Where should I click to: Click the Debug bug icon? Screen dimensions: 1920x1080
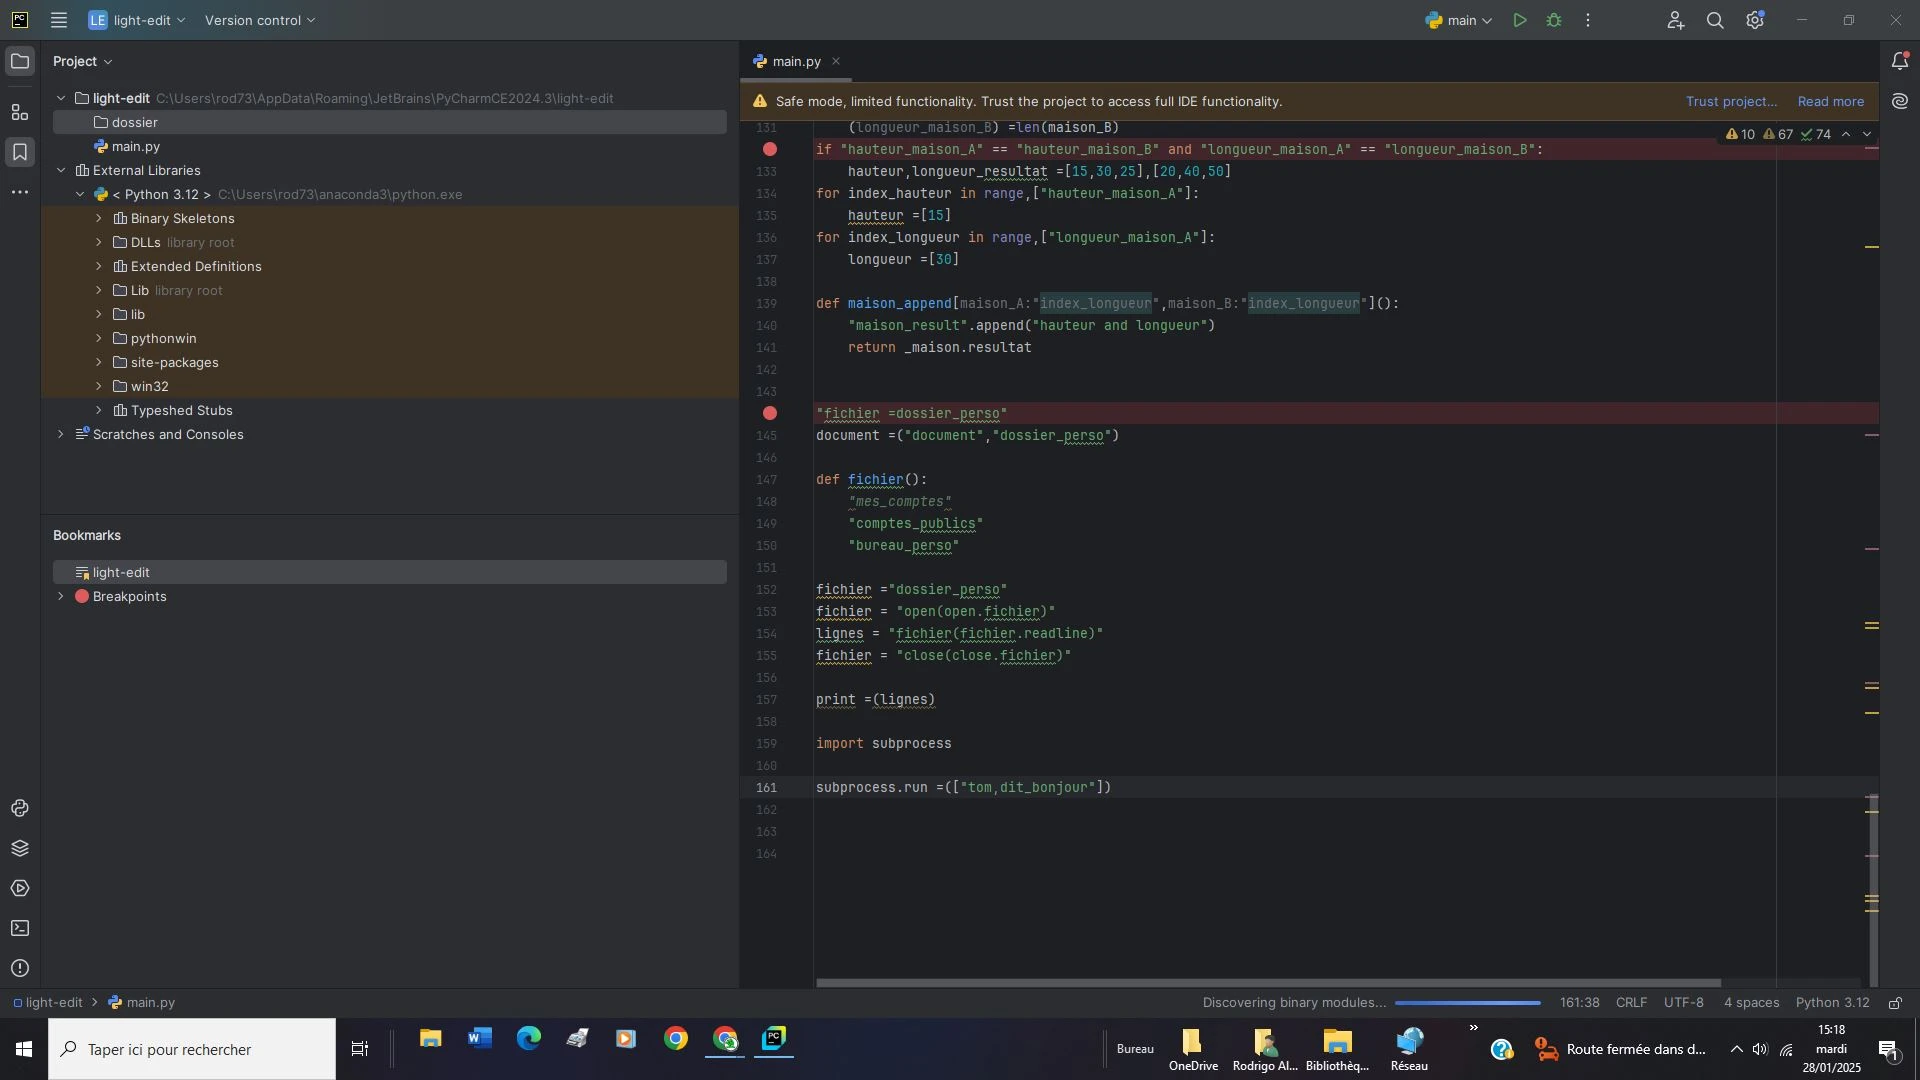(x=1554, y=20)
